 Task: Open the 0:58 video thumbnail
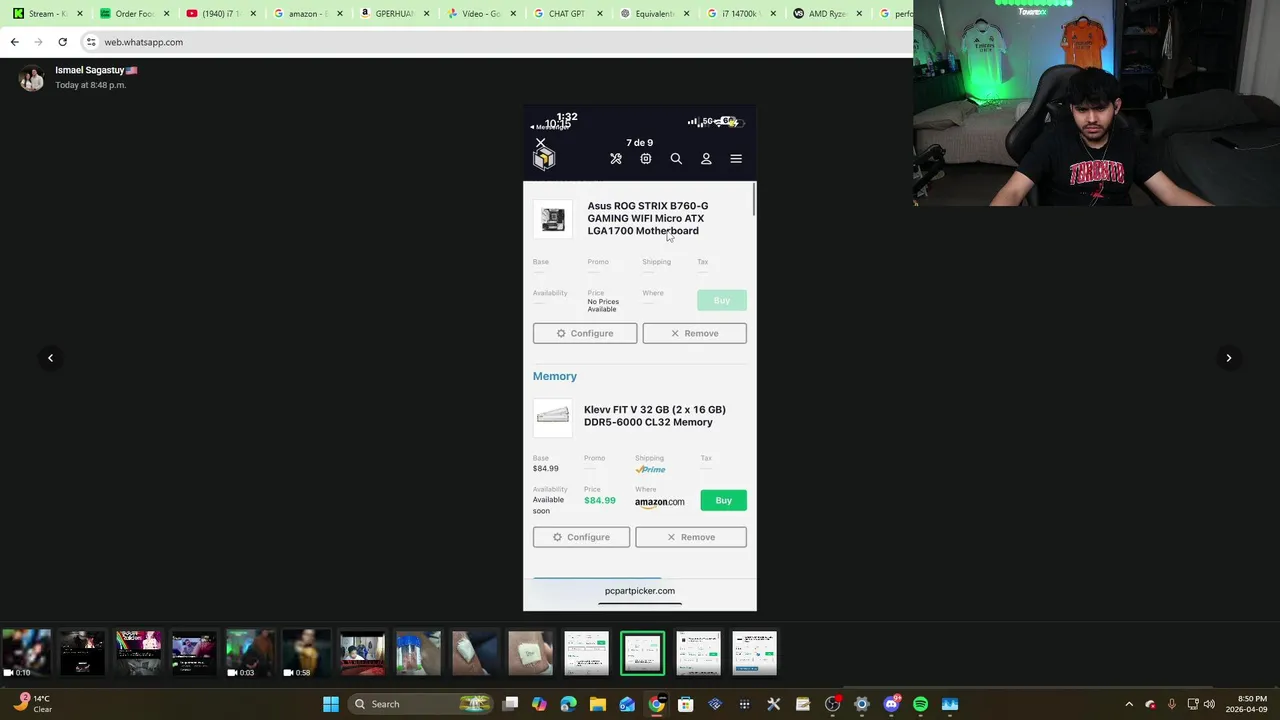pos(306,654)
